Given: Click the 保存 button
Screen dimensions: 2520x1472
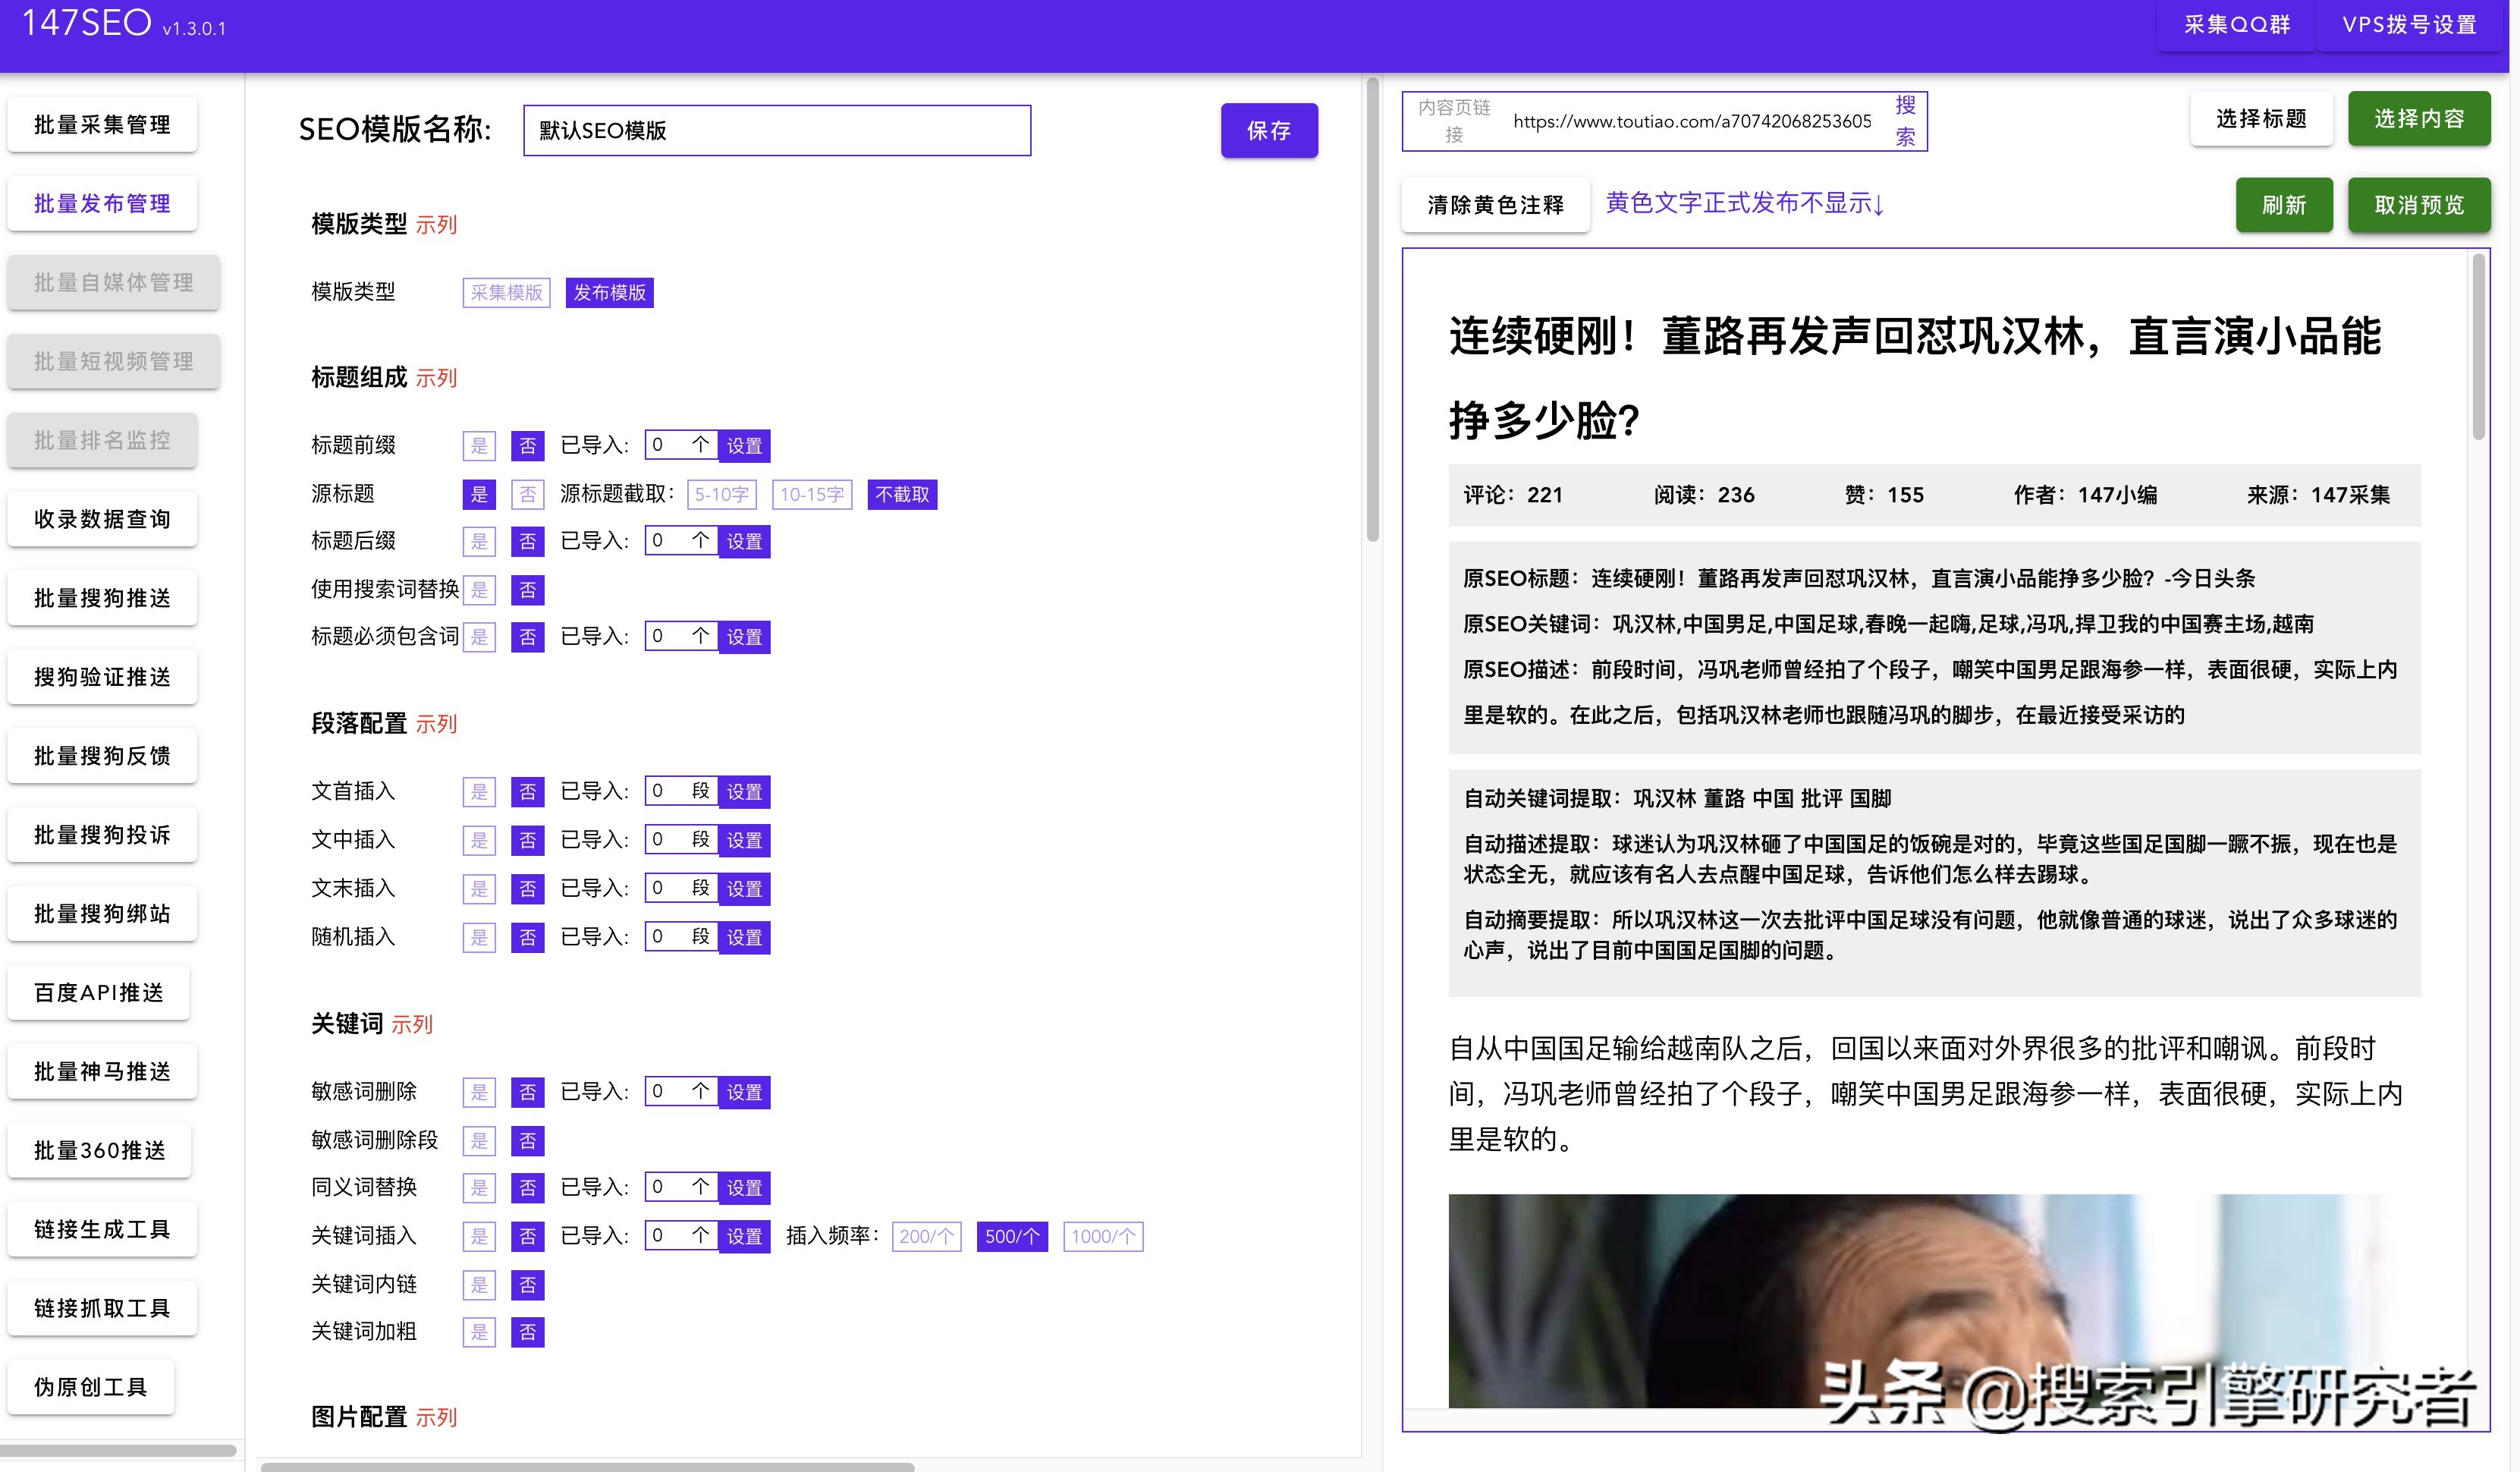Looking at the screenshot, I should pos(1268,130).
